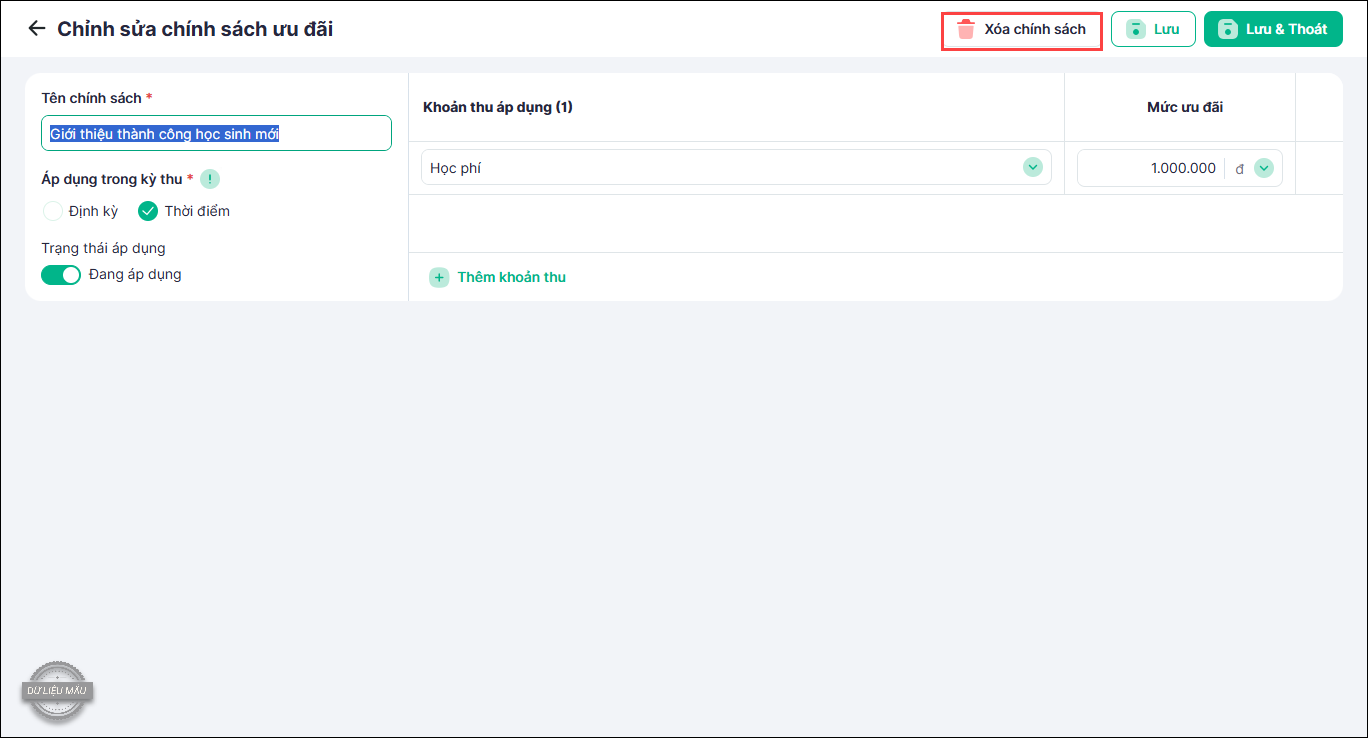Viewport: 1368px width, 738px height.
Task: Click the back arrow icon
Action: point(37,29)
